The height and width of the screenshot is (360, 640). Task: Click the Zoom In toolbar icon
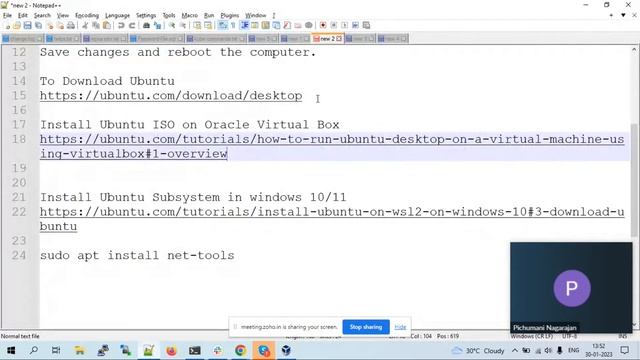point(172,25)
